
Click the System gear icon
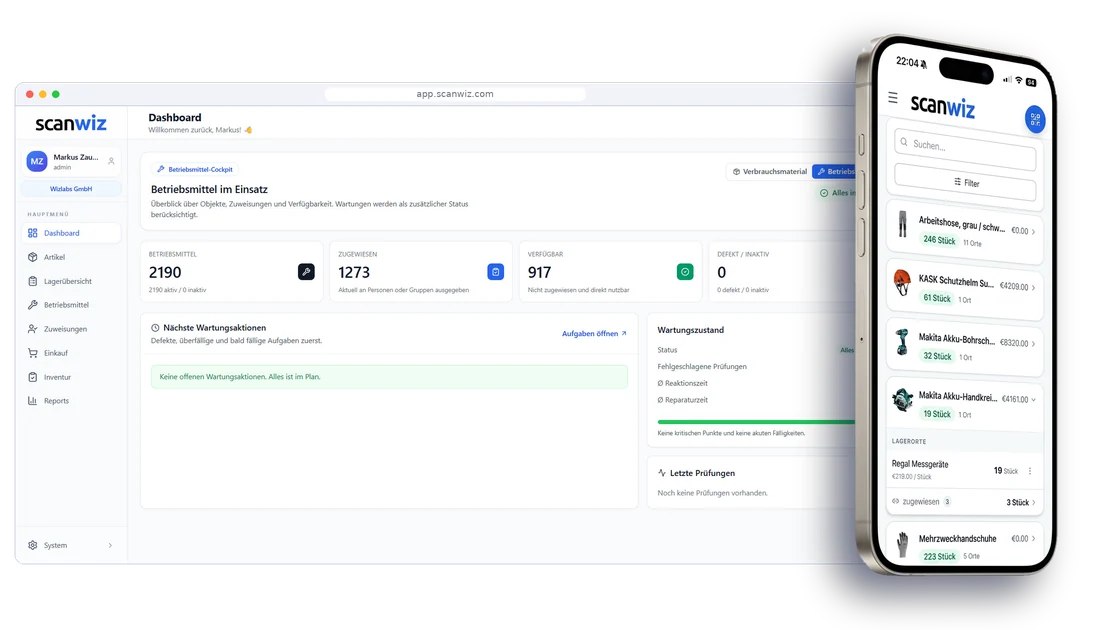click(x=33, y=545)
